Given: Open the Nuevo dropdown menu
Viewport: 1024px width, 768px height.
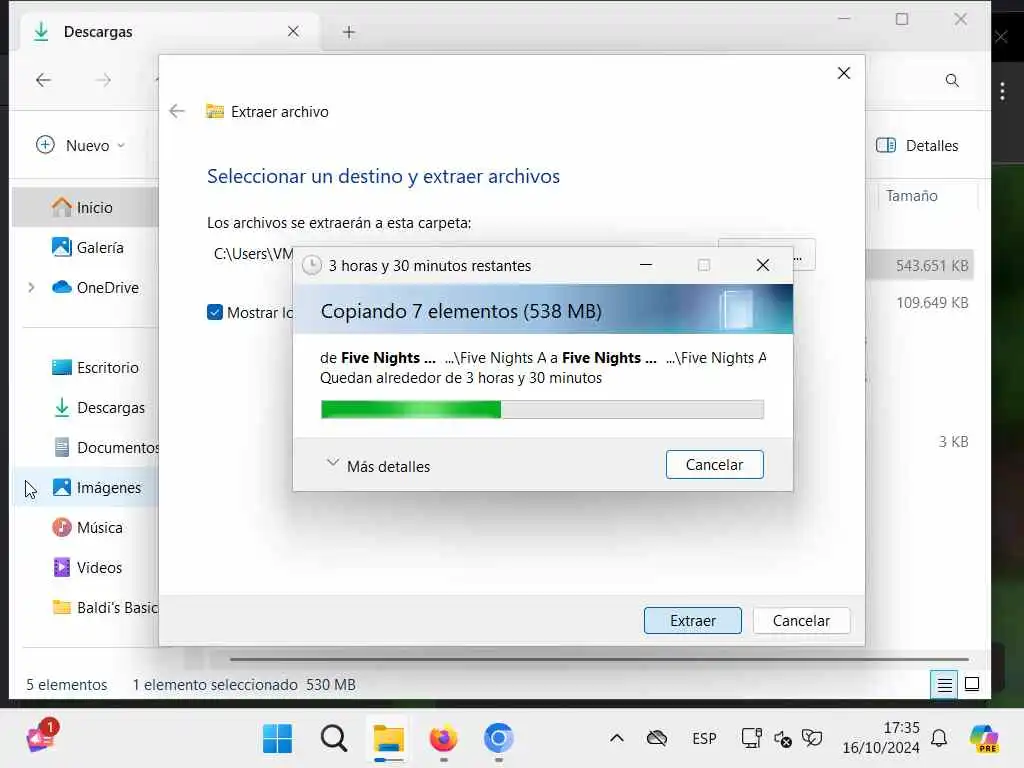Looking at the screenshot, I should click(x=80, y=145).
